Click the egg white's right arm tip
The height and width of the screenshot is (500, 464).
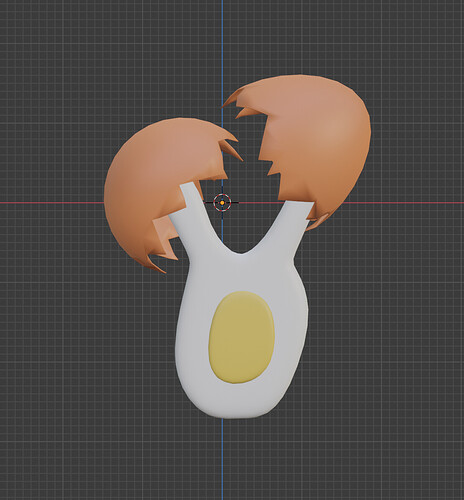tap(300, 207)
